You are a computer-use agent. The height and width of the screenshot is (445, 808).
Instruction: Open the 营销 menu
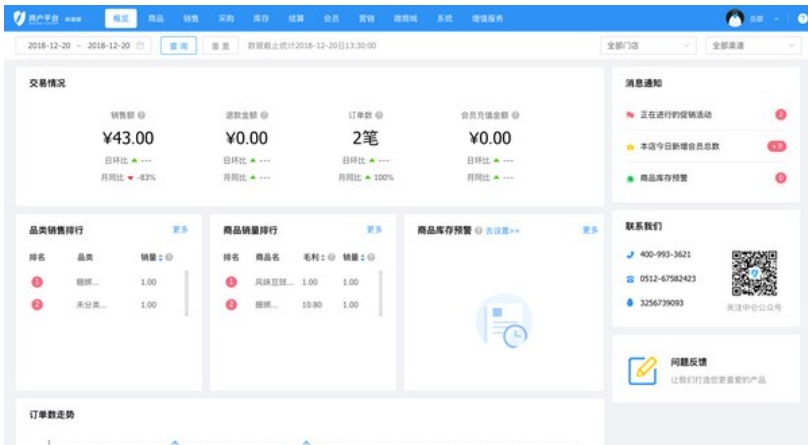[366, 18]
